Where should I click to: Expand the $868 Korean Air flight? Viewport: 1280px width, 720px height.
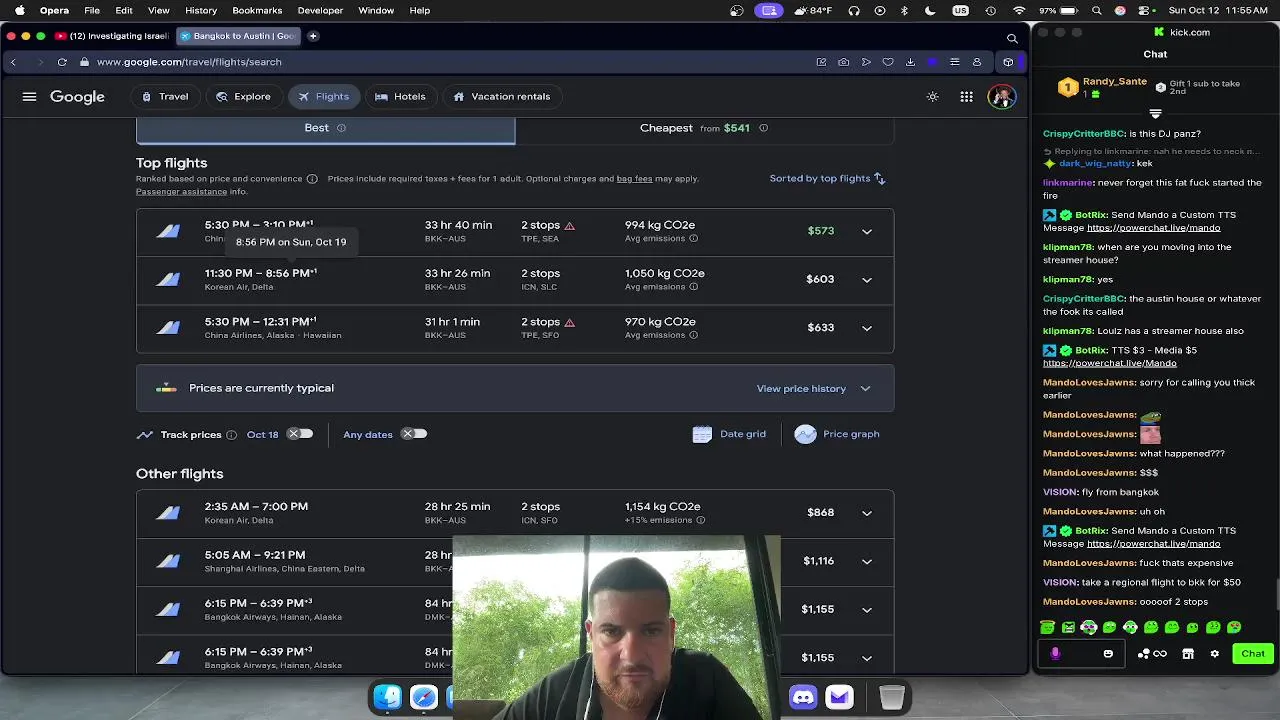[867, 513]
